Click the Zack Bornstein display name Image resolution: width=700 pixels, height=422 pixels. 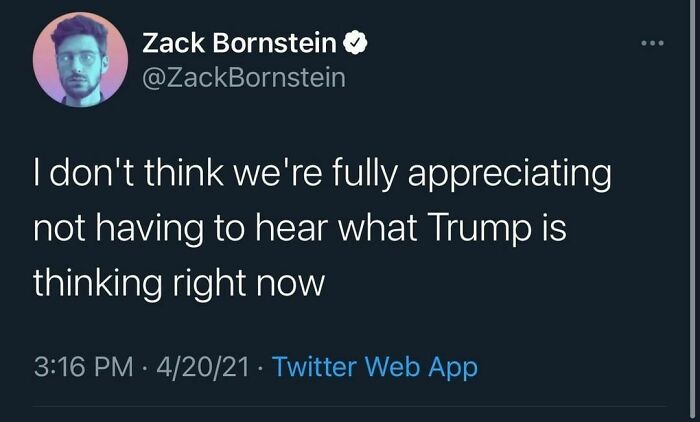pyautogui.click(x=240, y=42)
